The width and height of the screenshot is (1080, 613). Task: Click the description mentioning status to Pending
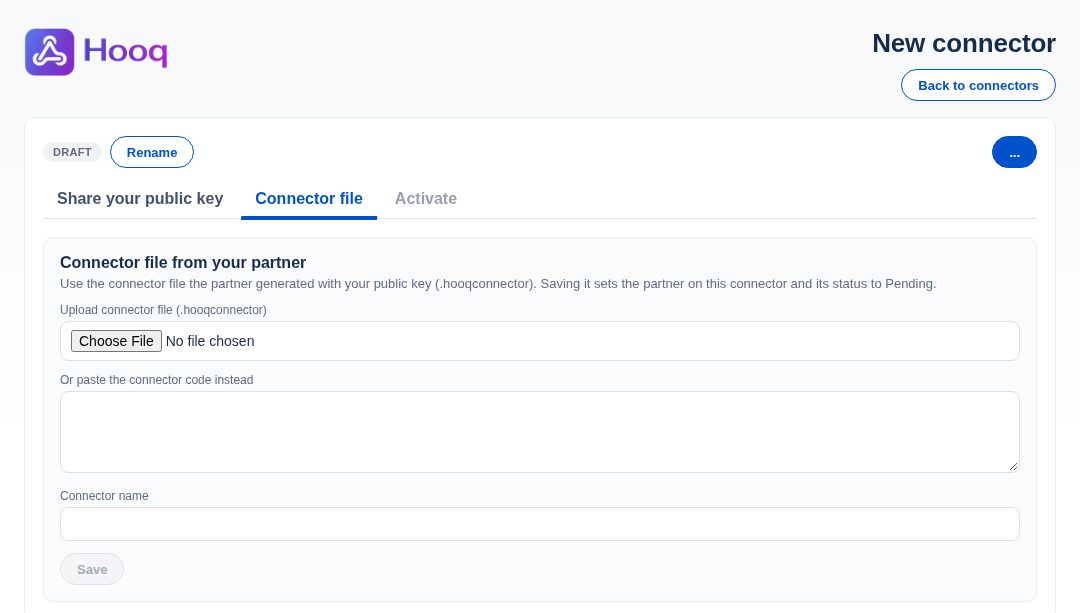tap(498, 284)
